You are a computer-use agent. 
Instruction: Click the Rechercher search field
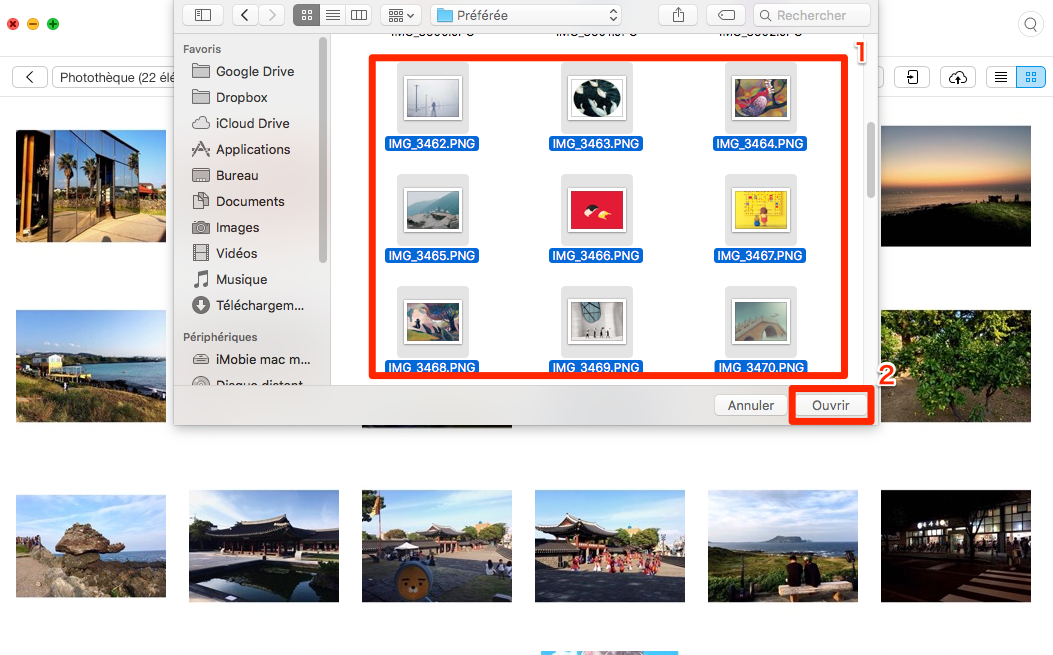click(x=812, y=15)
